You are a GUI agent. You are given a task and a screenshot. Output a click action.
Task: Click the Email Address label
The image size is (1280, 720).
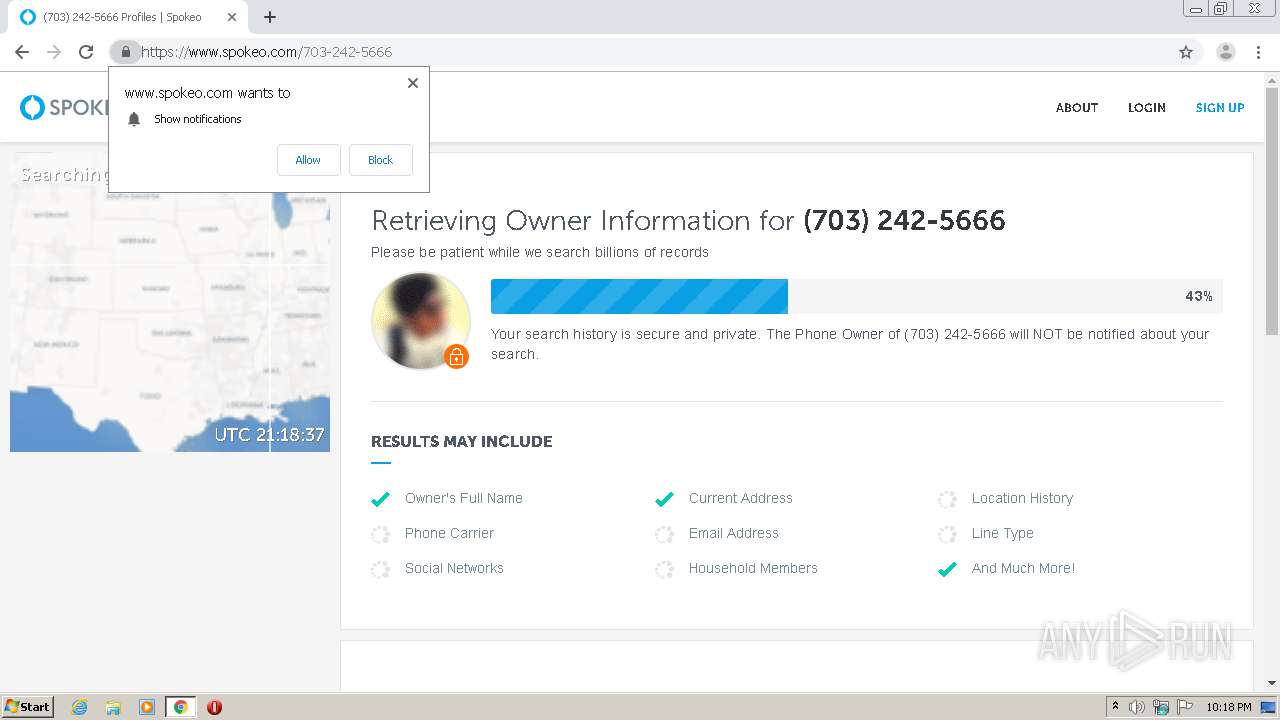tap(734, 533)
